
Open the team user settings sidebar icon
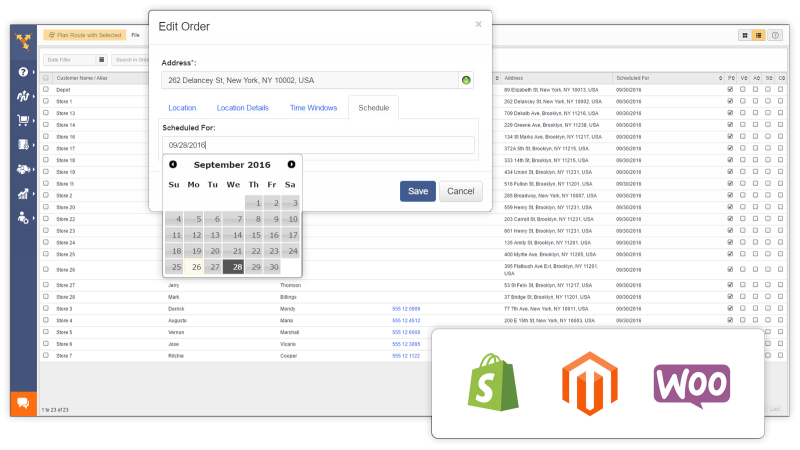coord(23,218)
